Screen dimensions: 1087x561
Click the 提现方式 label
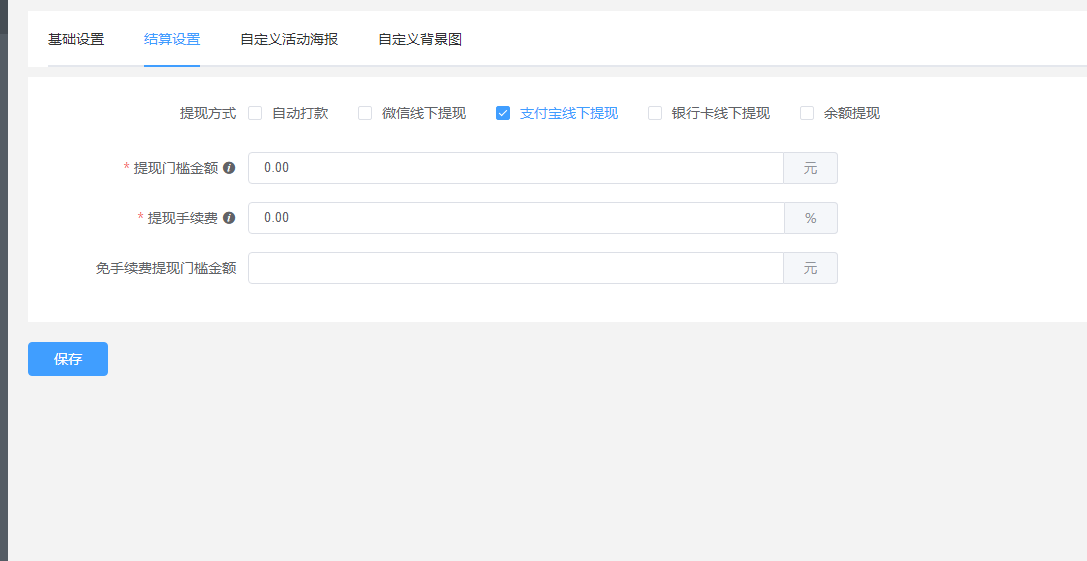[x=208, y=113]
